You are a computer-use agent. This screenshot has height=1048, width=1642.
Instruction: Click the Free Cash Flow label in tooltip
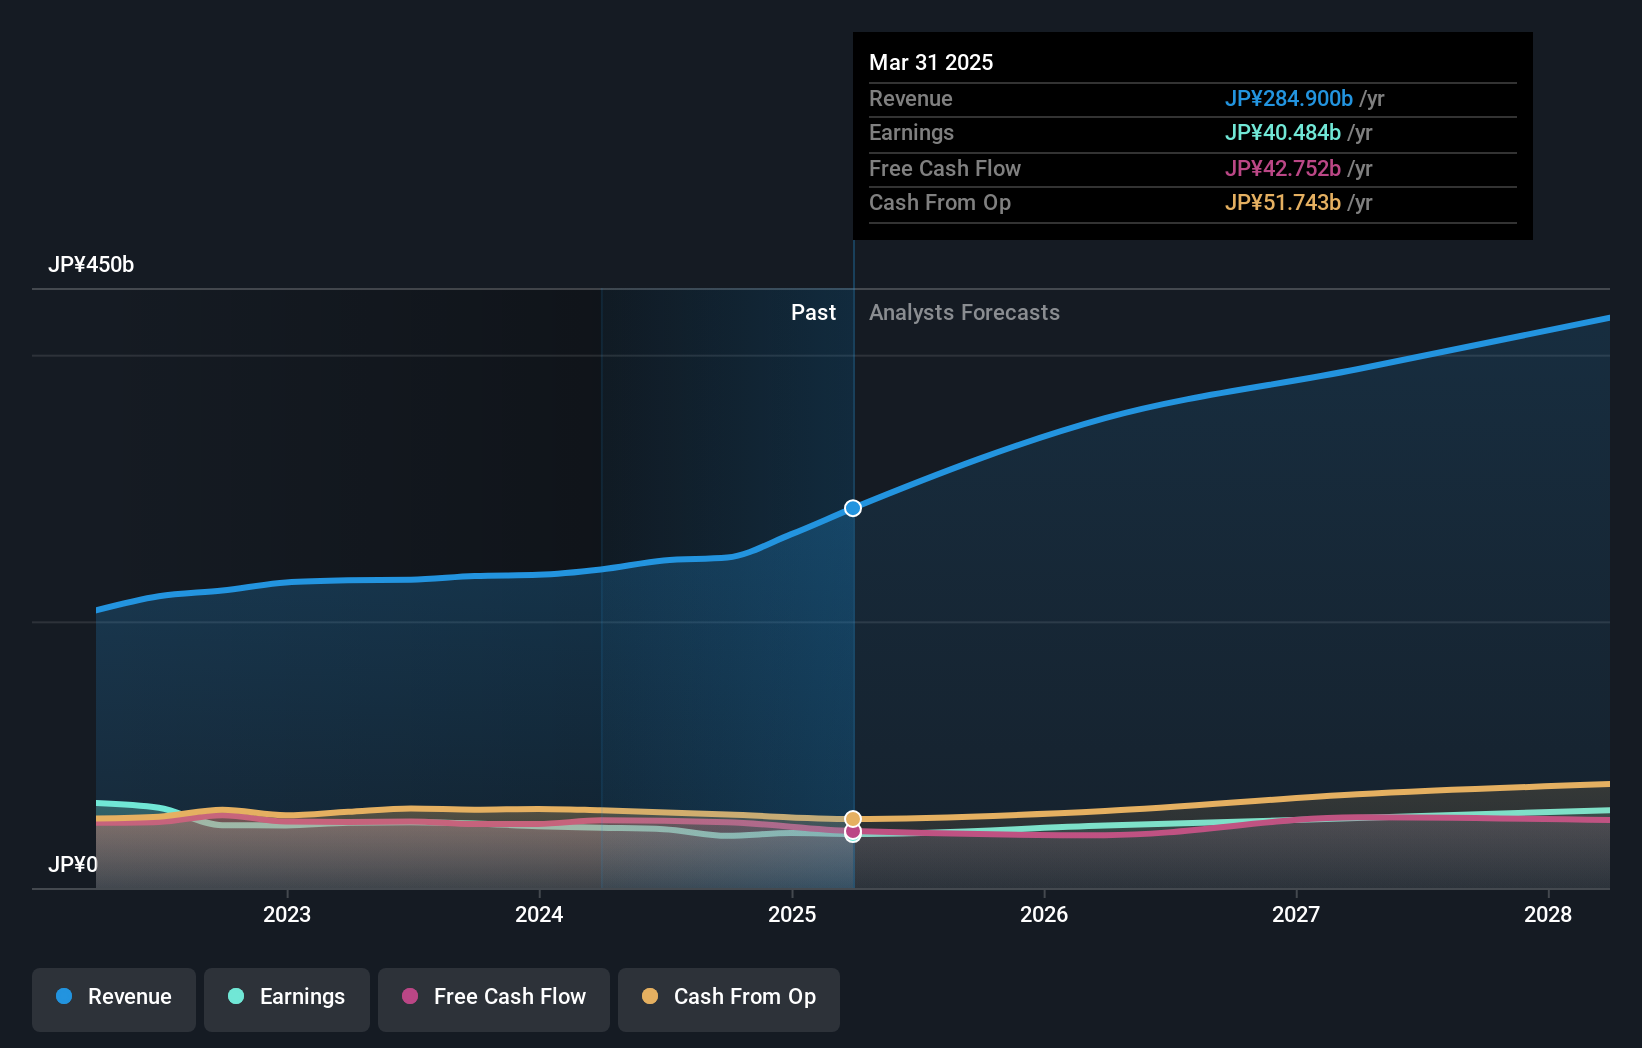(945, 168)
